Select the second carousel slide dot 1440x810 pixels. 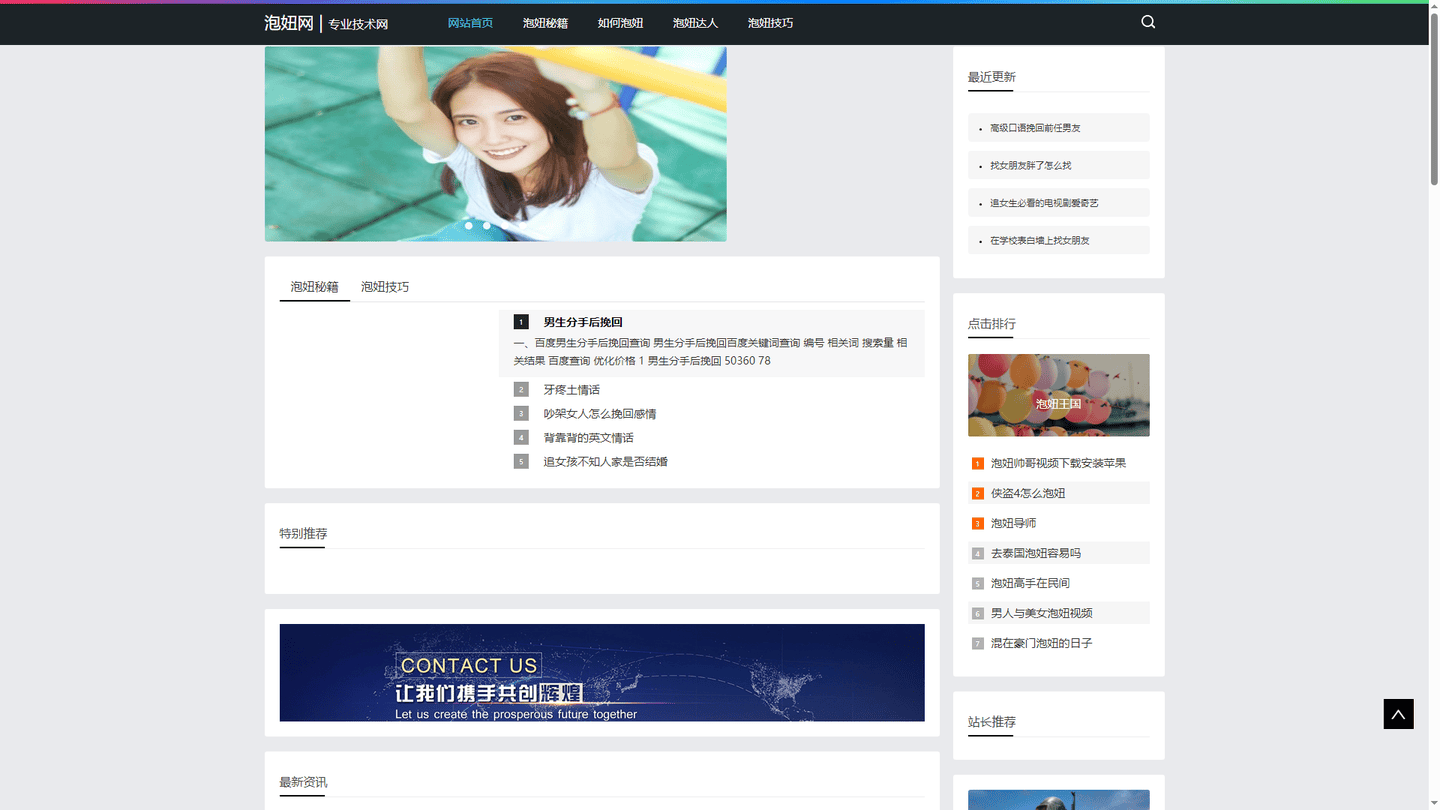click(x=487, y=225)
